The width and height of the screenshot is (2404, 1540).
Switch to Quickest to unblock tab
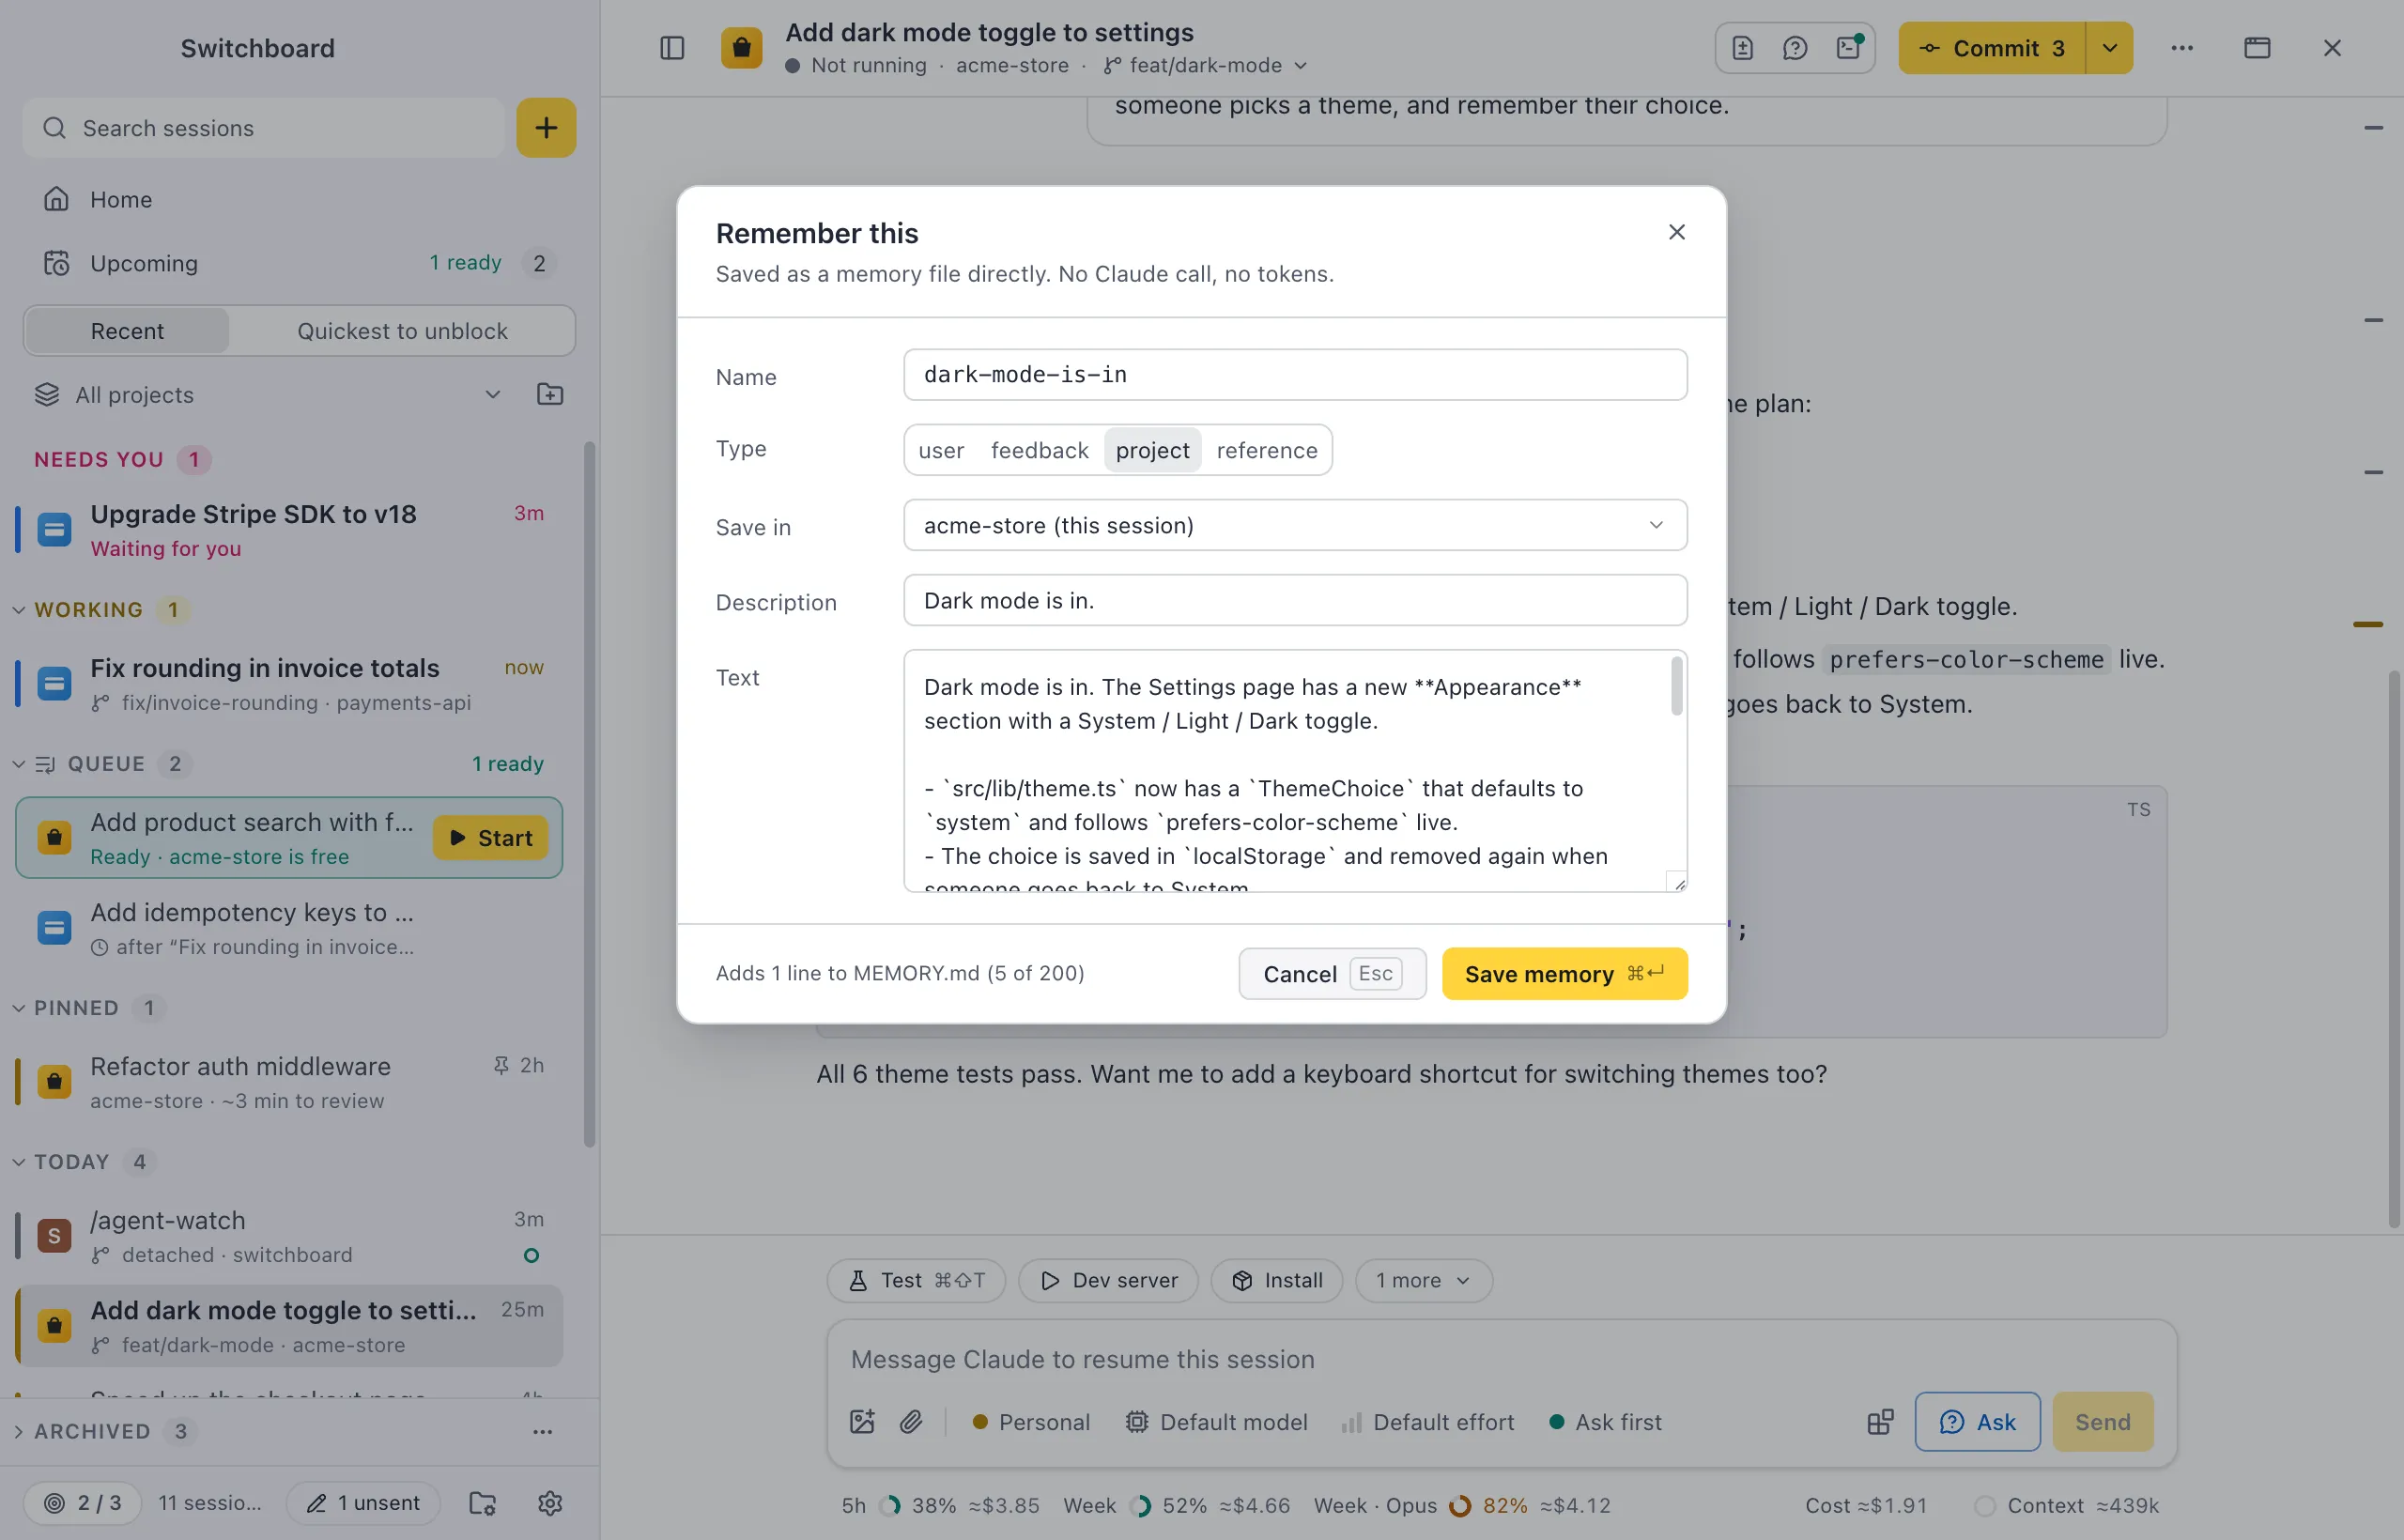coord(402,331)
